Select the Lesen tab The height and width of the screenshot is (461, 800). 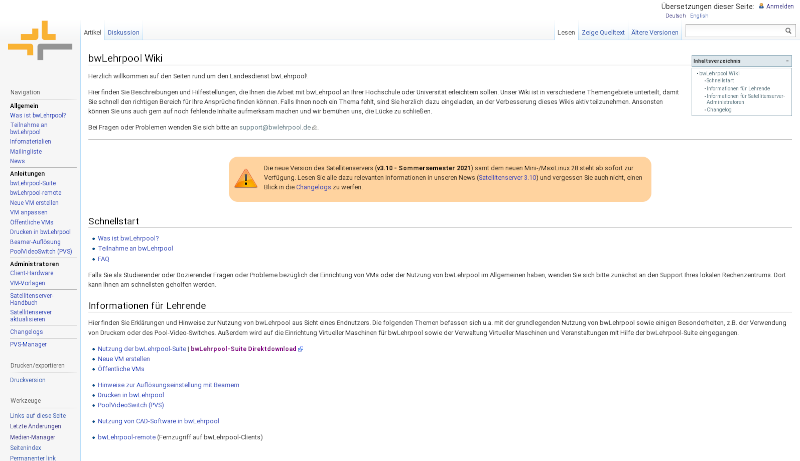[x=566, y=32]
